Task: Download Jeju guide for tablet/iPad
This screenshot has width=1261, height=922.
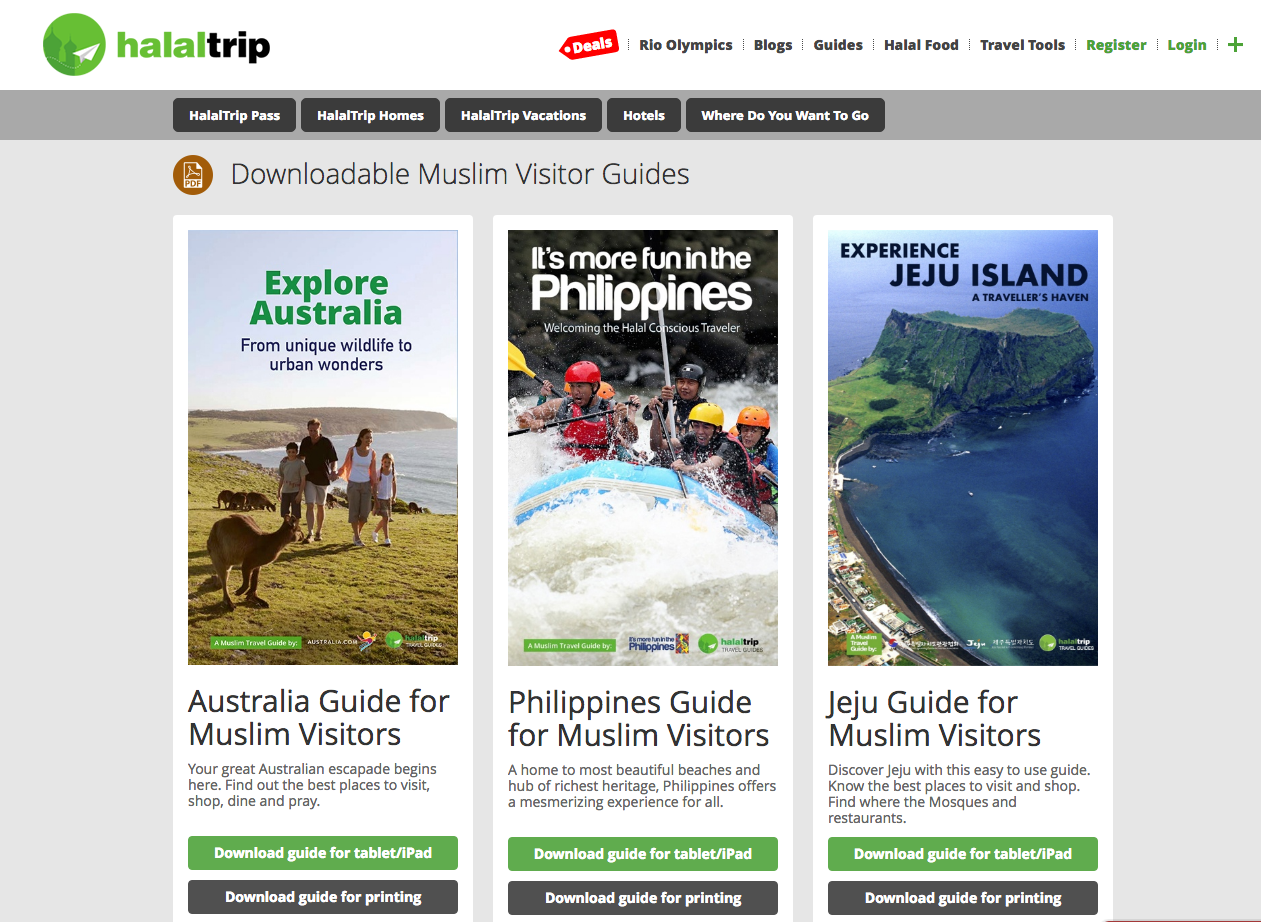Action: [x=963, y=854]
